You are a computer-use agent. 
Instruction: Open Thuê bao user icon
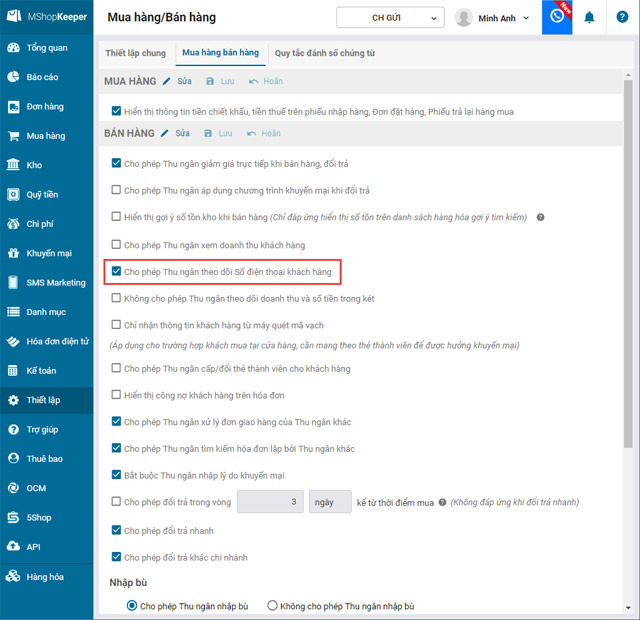(x=13, y=458)
